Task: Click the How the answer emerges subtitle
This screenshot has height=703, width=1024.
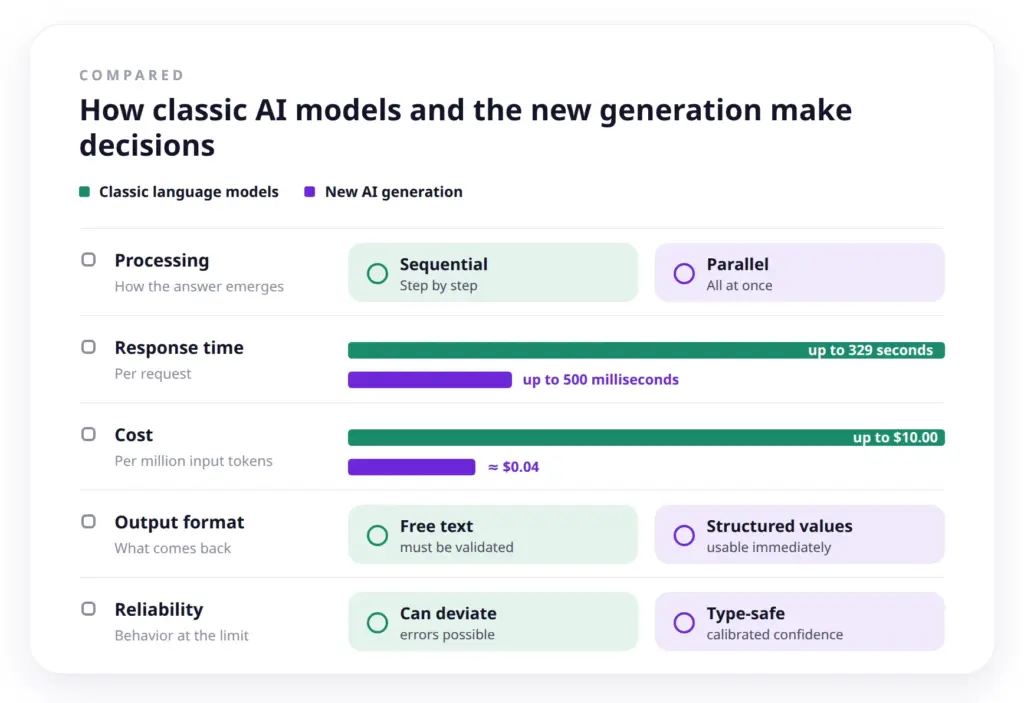Action: (199, 286)
